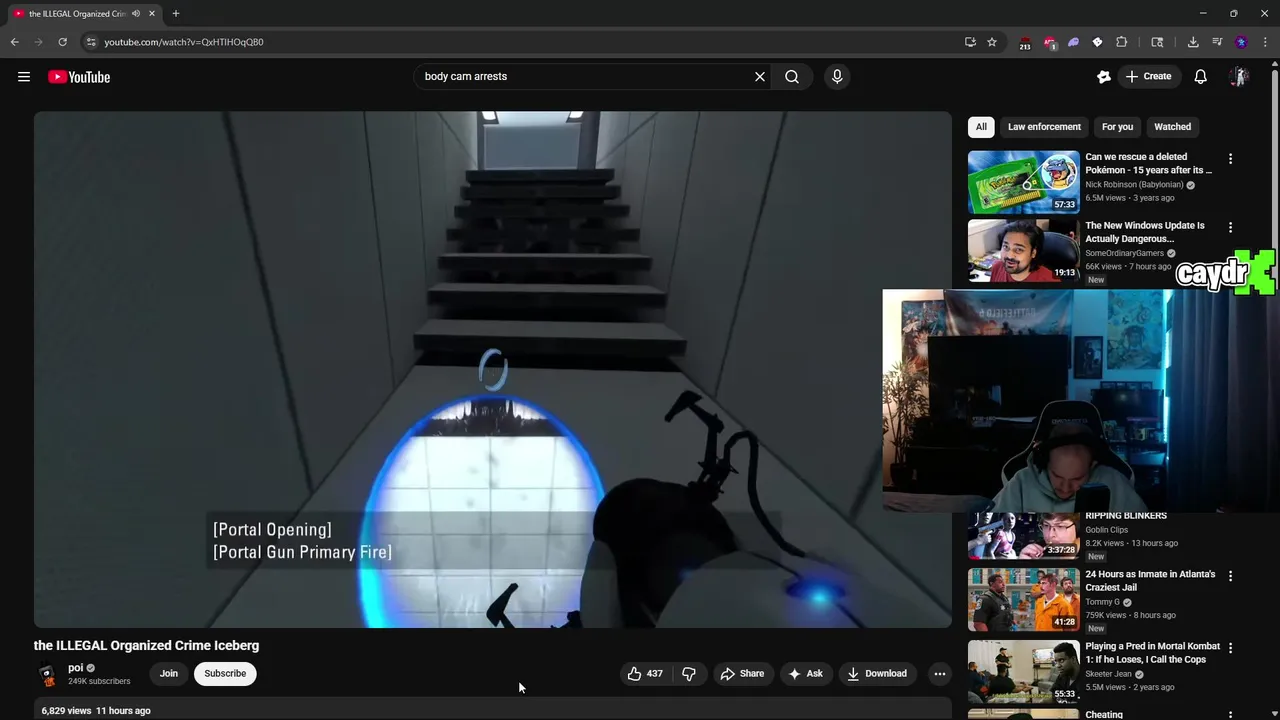Image resolution: width=1280 pixels, height=720 pixels.
Task: Click the video player to pause
Action: click(493, 370)
